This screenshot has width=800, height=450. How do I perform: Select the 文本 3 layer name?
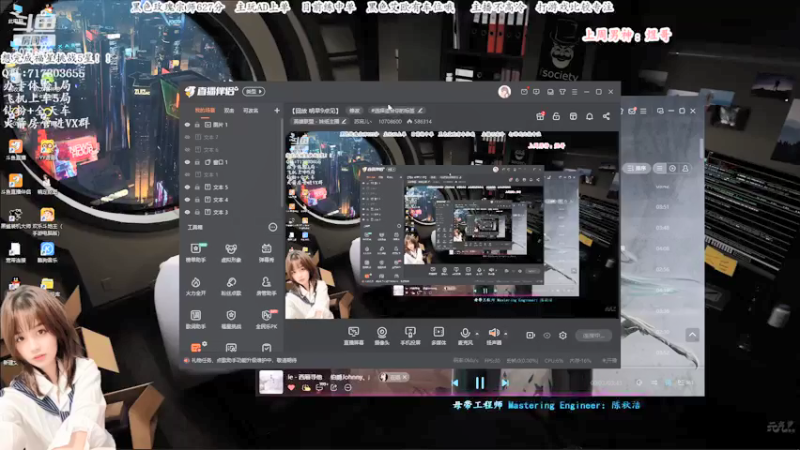(220, 212)
